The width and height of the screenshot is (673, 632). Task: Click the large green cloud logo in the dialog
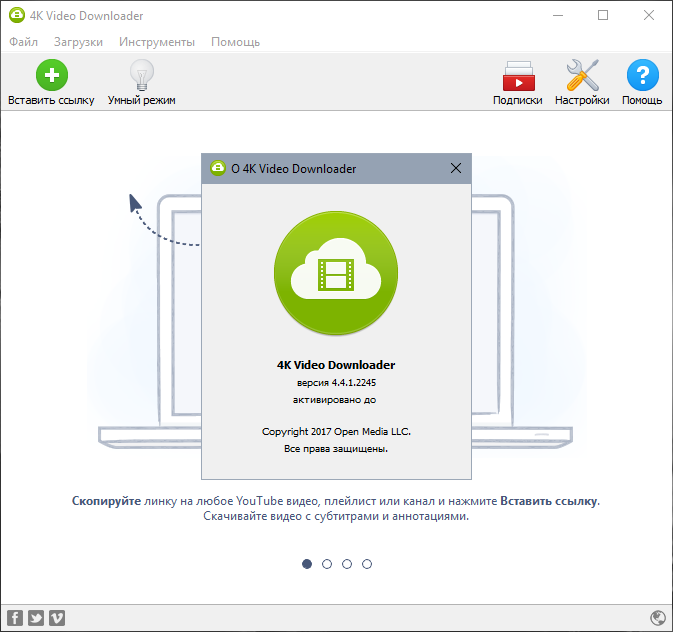pos(336,273)
